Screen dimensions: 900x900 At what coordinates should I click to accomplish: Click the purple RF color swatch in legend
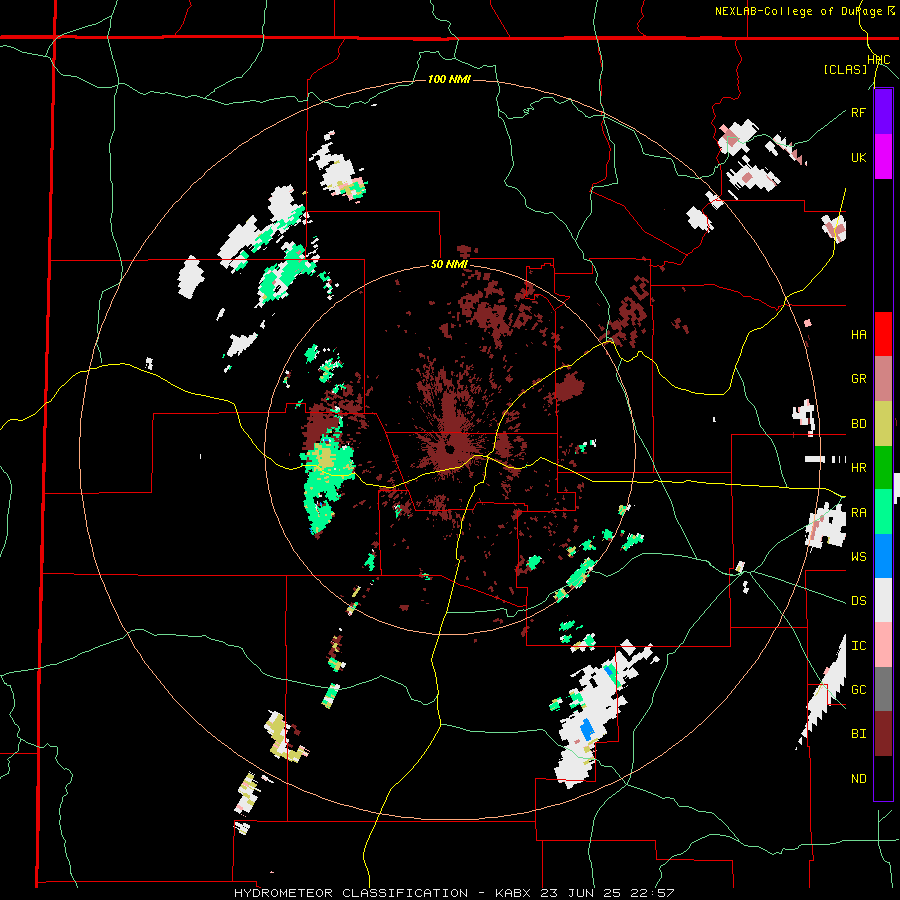883,112
